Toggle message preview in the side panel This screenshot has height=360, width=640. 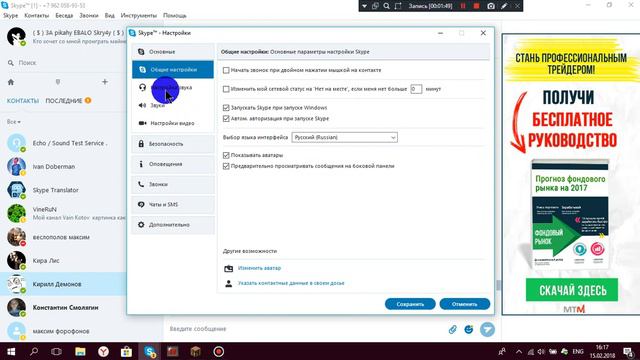pos(226,166)
